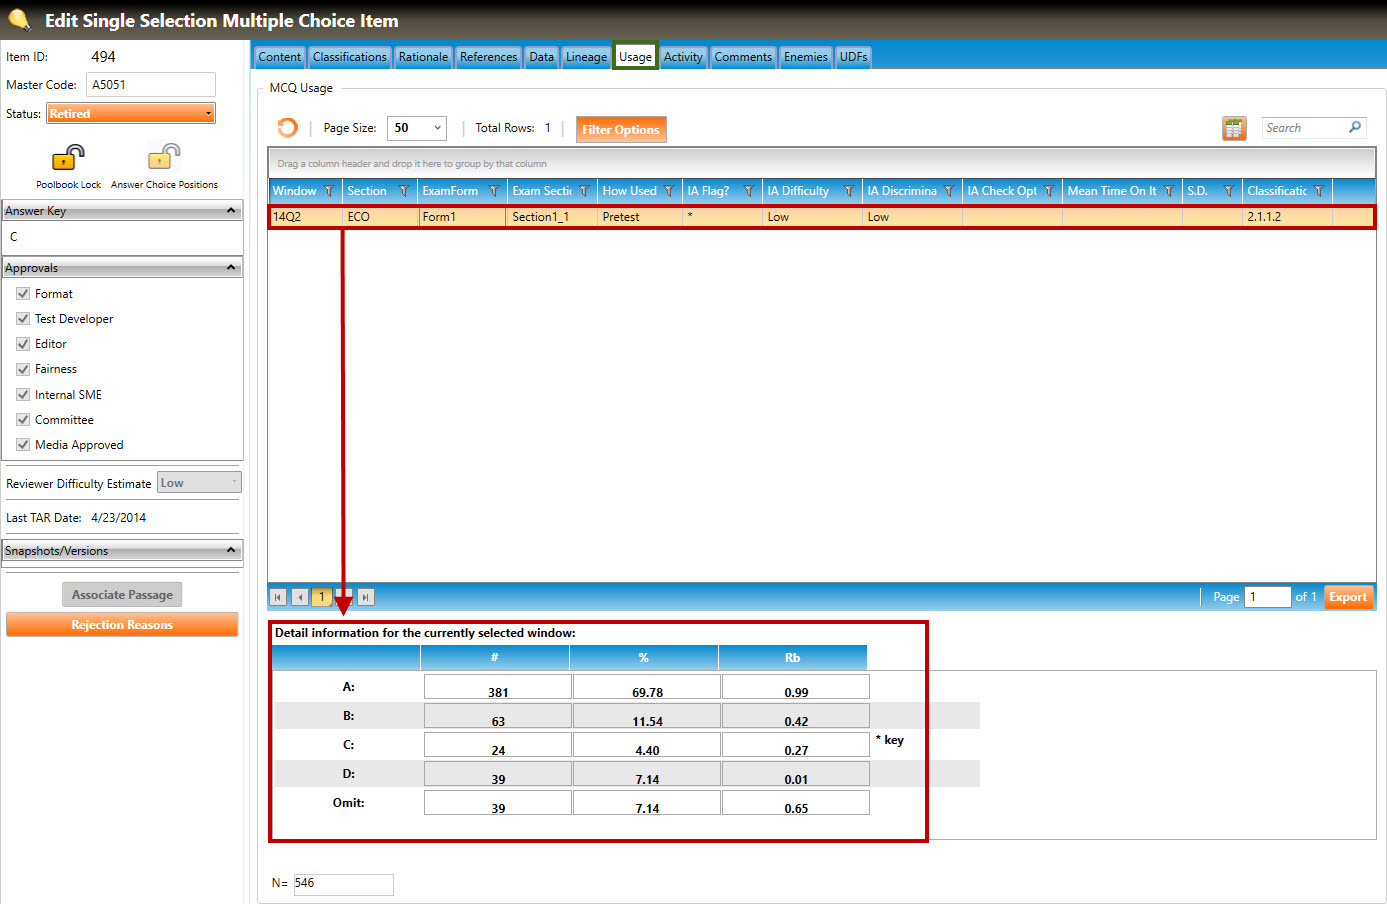Image resolution: width=1387 pixels, height=904 pixels.
Task: Click the orange refresh icon
Action: coord(287,128)
